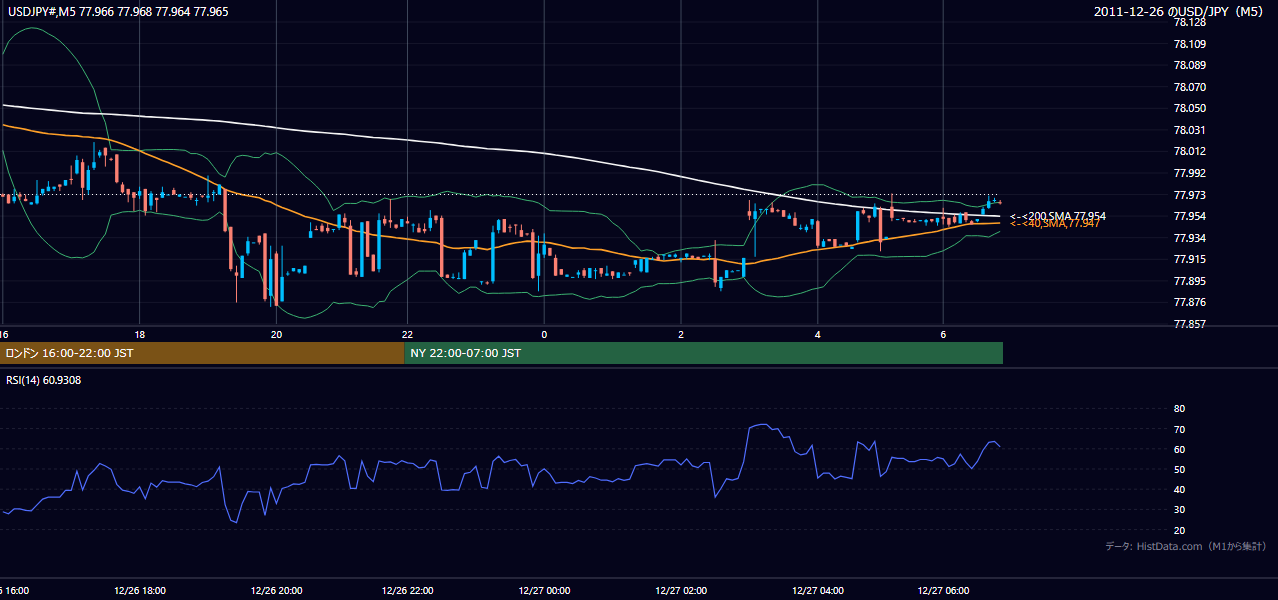Viewport: 1278px width, 600px height.
Task: Click hour marker 20 under the chart
Action: click(x=277, y=334)
